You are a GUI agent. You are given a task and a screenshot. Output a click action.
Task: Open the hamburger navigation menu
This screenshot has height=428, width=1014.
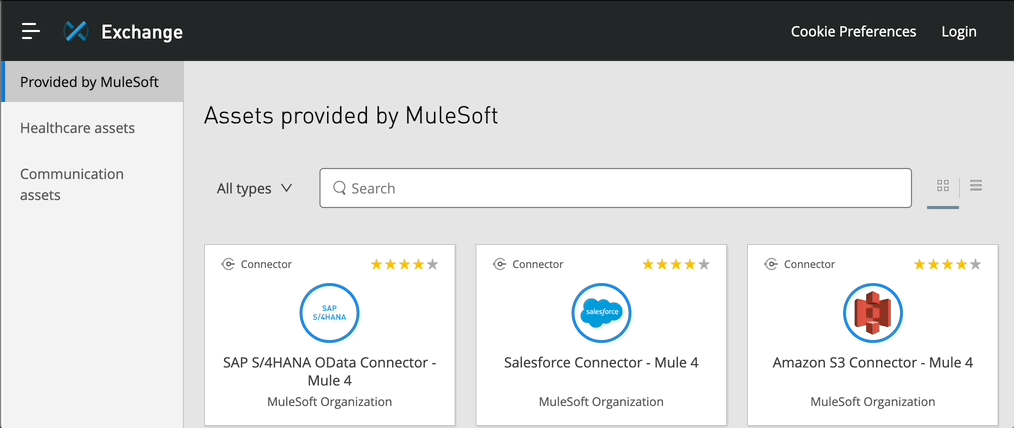[x=31, y=31]
